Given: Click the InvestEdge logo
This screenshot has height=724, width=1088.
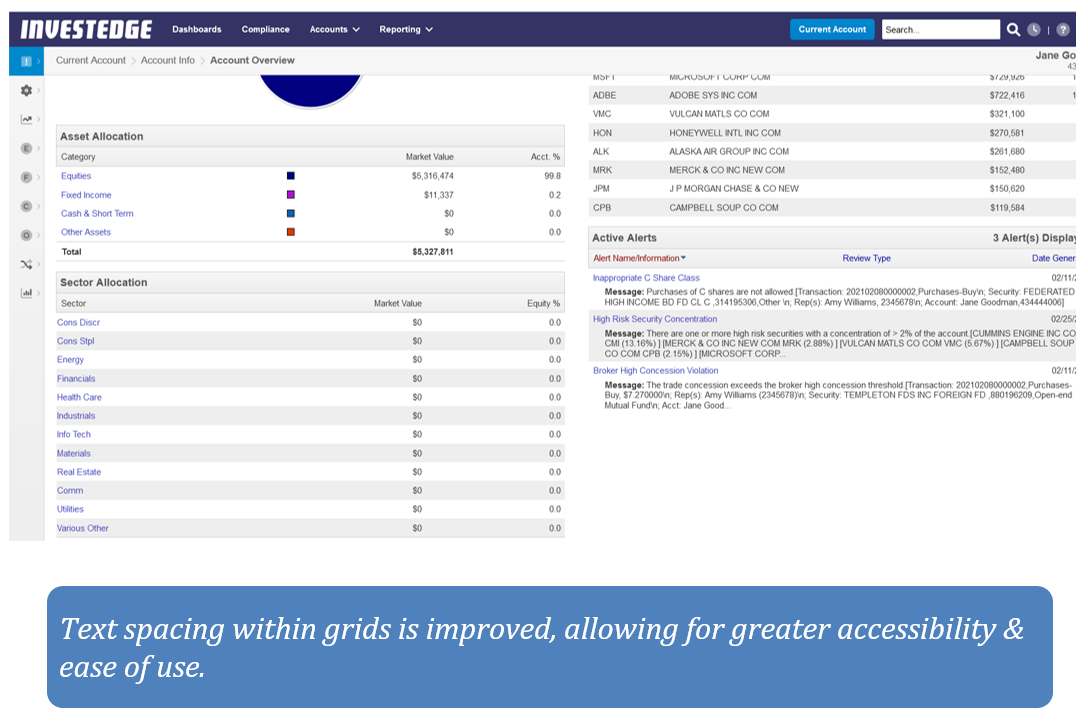Looking at the screenshot, I should 86,29.
